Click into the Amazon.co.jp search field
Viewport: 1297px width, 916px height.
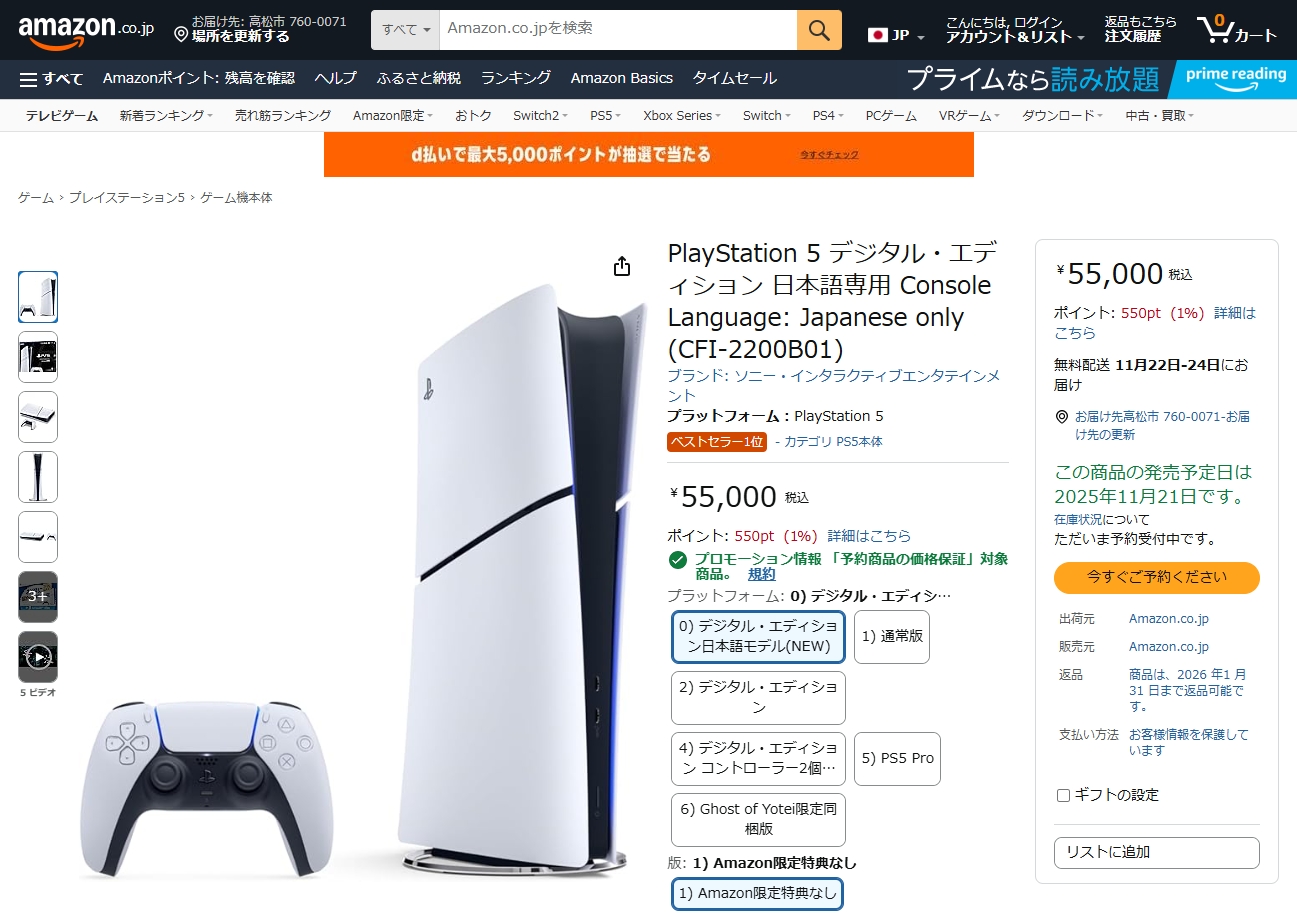[618, 30]
